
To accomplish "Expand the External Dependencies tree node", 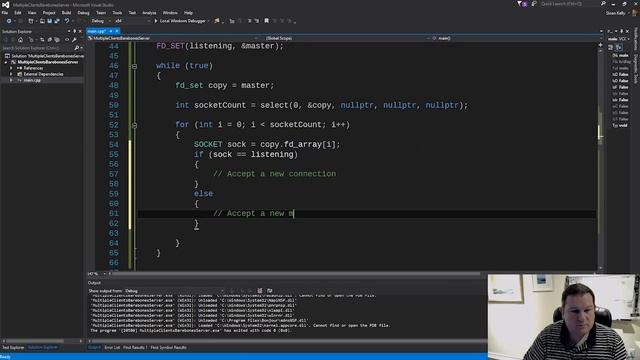I will click(x=11, y=74).
